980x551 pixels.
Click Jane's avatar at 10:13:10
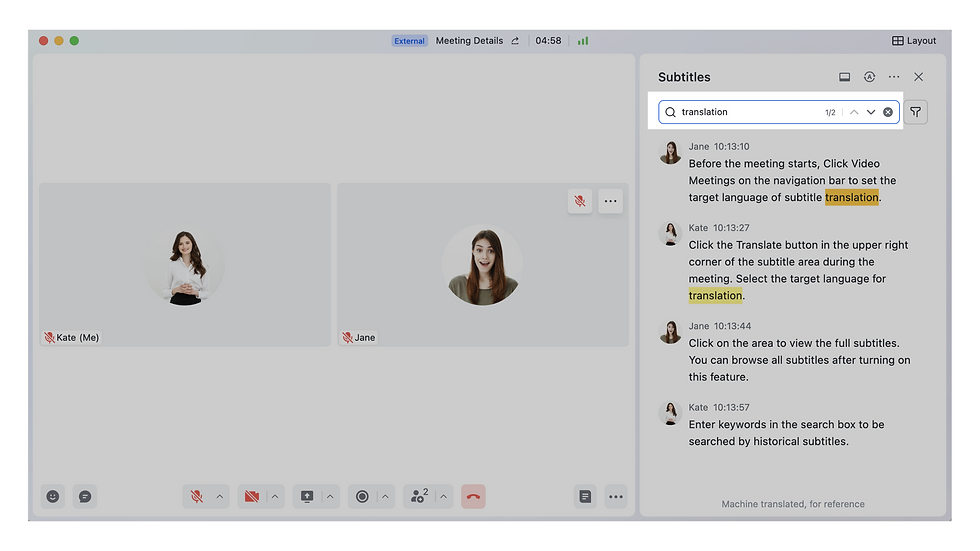point(671,152)
